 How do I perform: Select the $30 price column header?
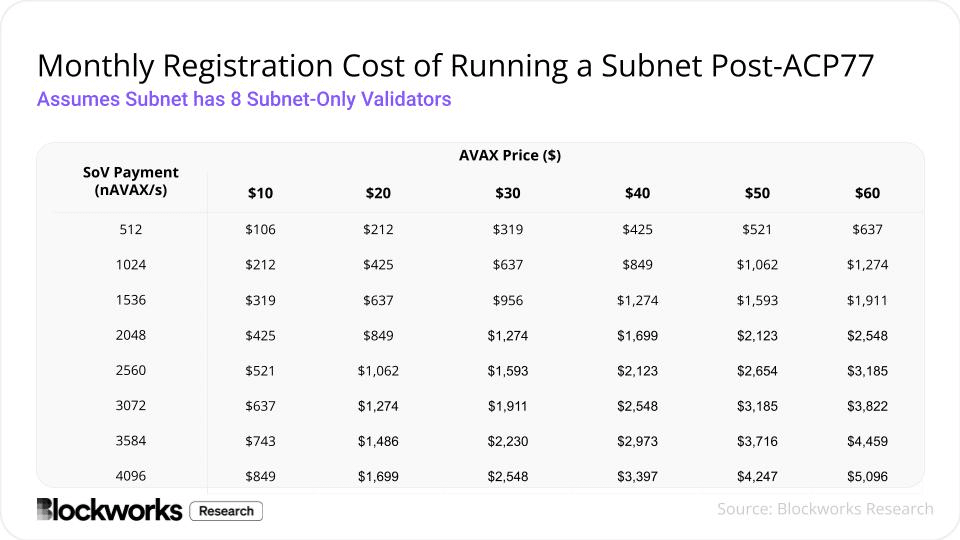(508, 193)
